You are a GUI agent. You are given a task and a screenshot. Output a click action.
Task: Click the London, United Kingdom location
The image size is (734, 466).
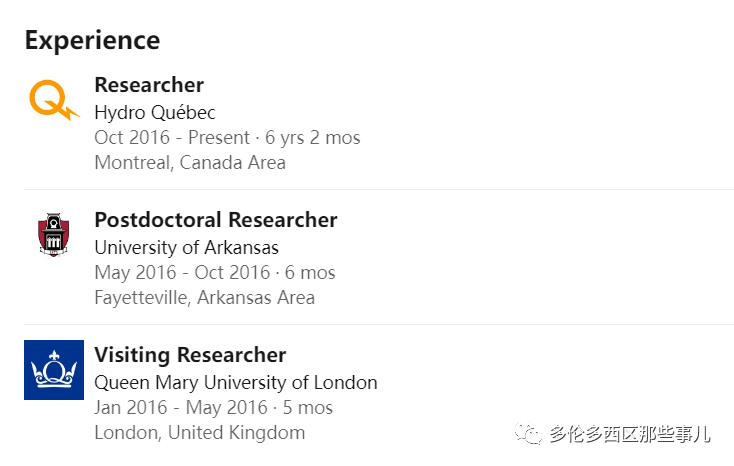[x=199, y=433]
